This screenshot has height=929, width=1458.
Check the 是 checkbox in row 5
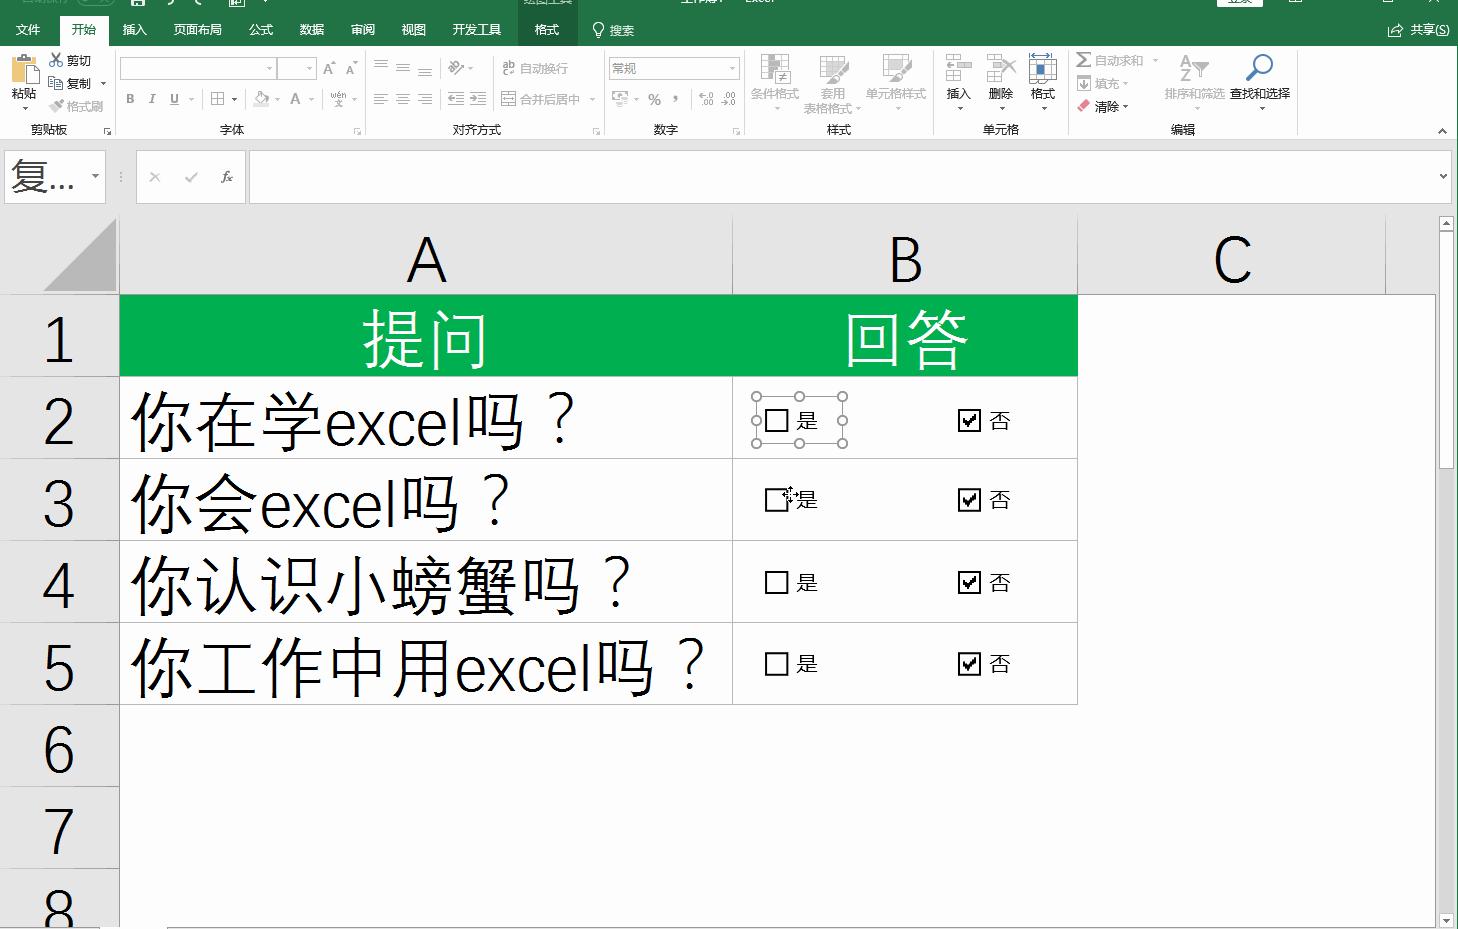coord(776,663)
